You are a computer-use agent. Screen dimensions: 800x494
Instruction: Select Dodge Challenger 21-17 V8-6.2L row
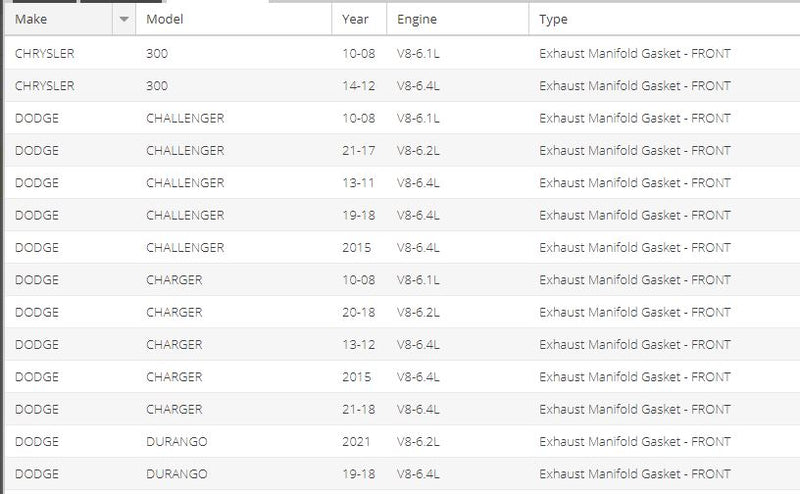coord(403,150)
